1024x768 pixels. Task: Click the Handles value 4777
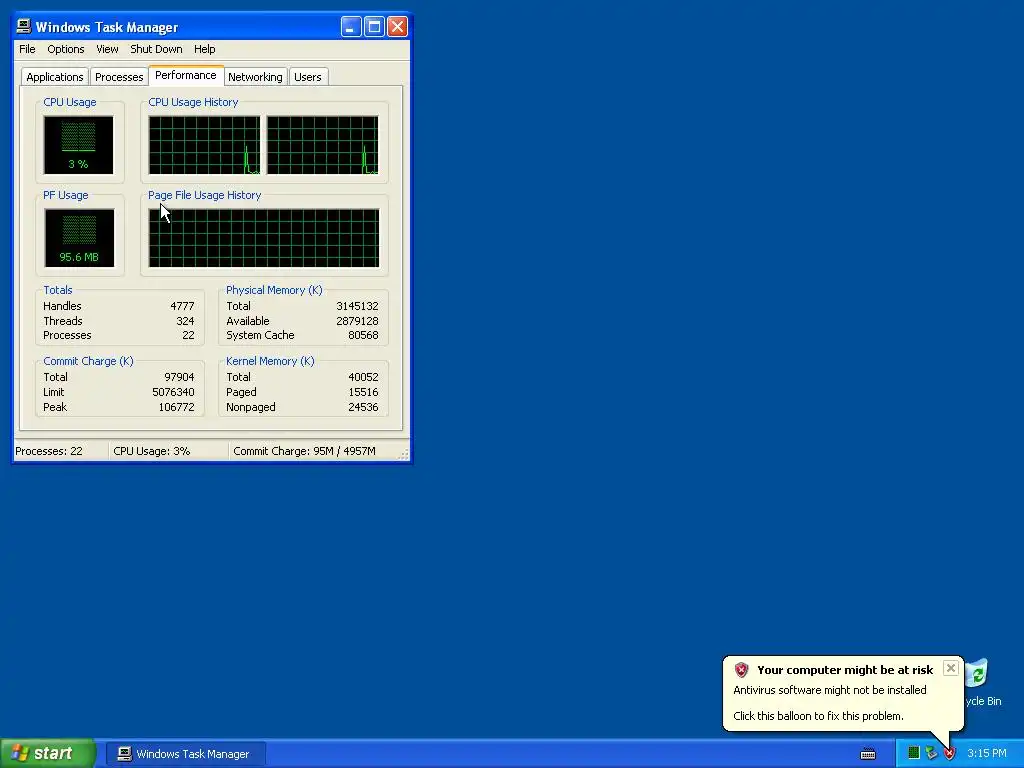182,306
